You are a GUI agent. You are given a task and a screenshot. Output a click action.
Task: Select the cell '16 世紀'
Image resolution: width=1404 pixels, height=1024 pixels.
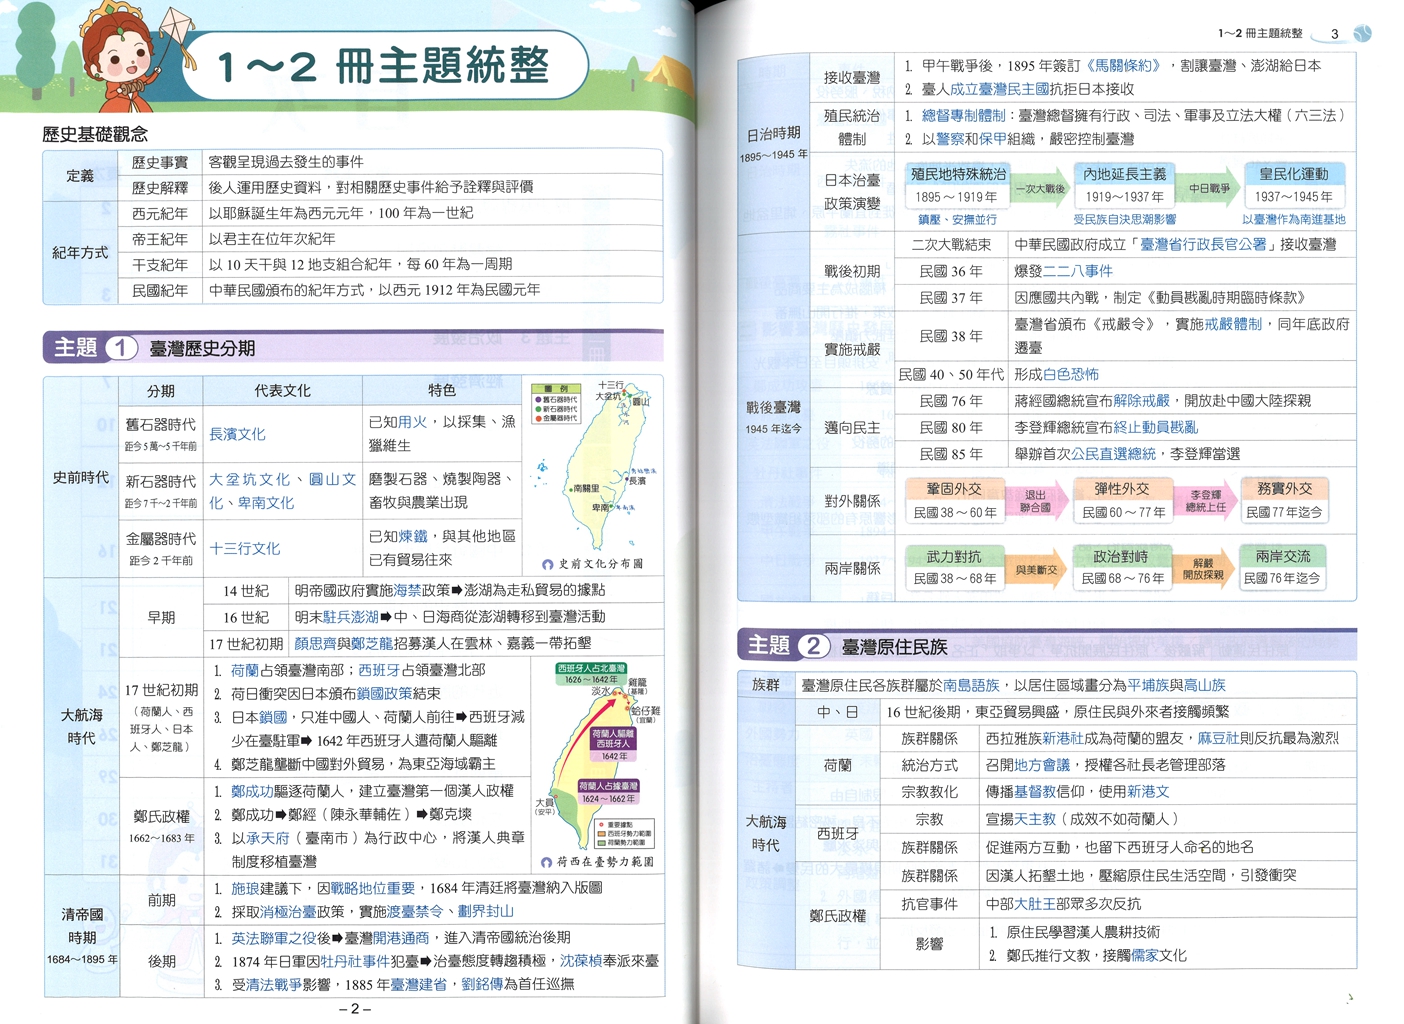245,617
